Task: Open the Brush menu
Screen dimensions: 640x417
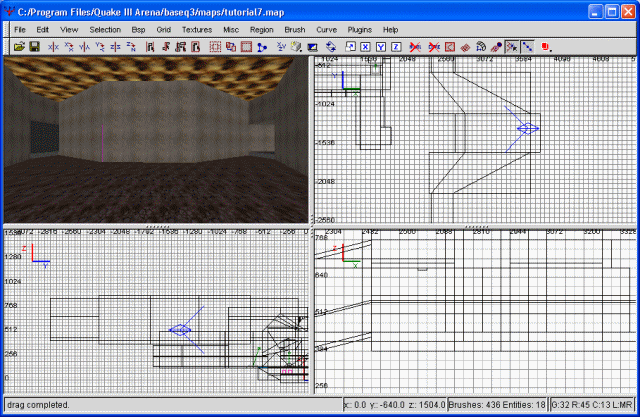Action: pos(295,30)
